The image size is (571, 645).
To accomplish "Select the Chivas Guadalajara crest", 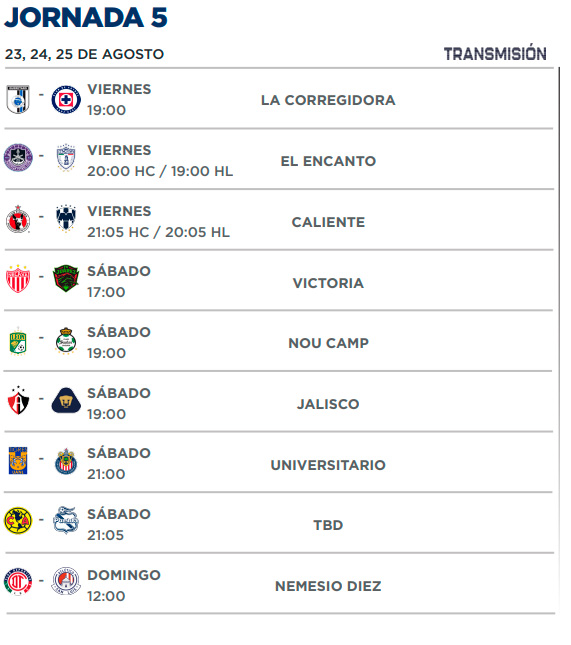I will (66, 461).
